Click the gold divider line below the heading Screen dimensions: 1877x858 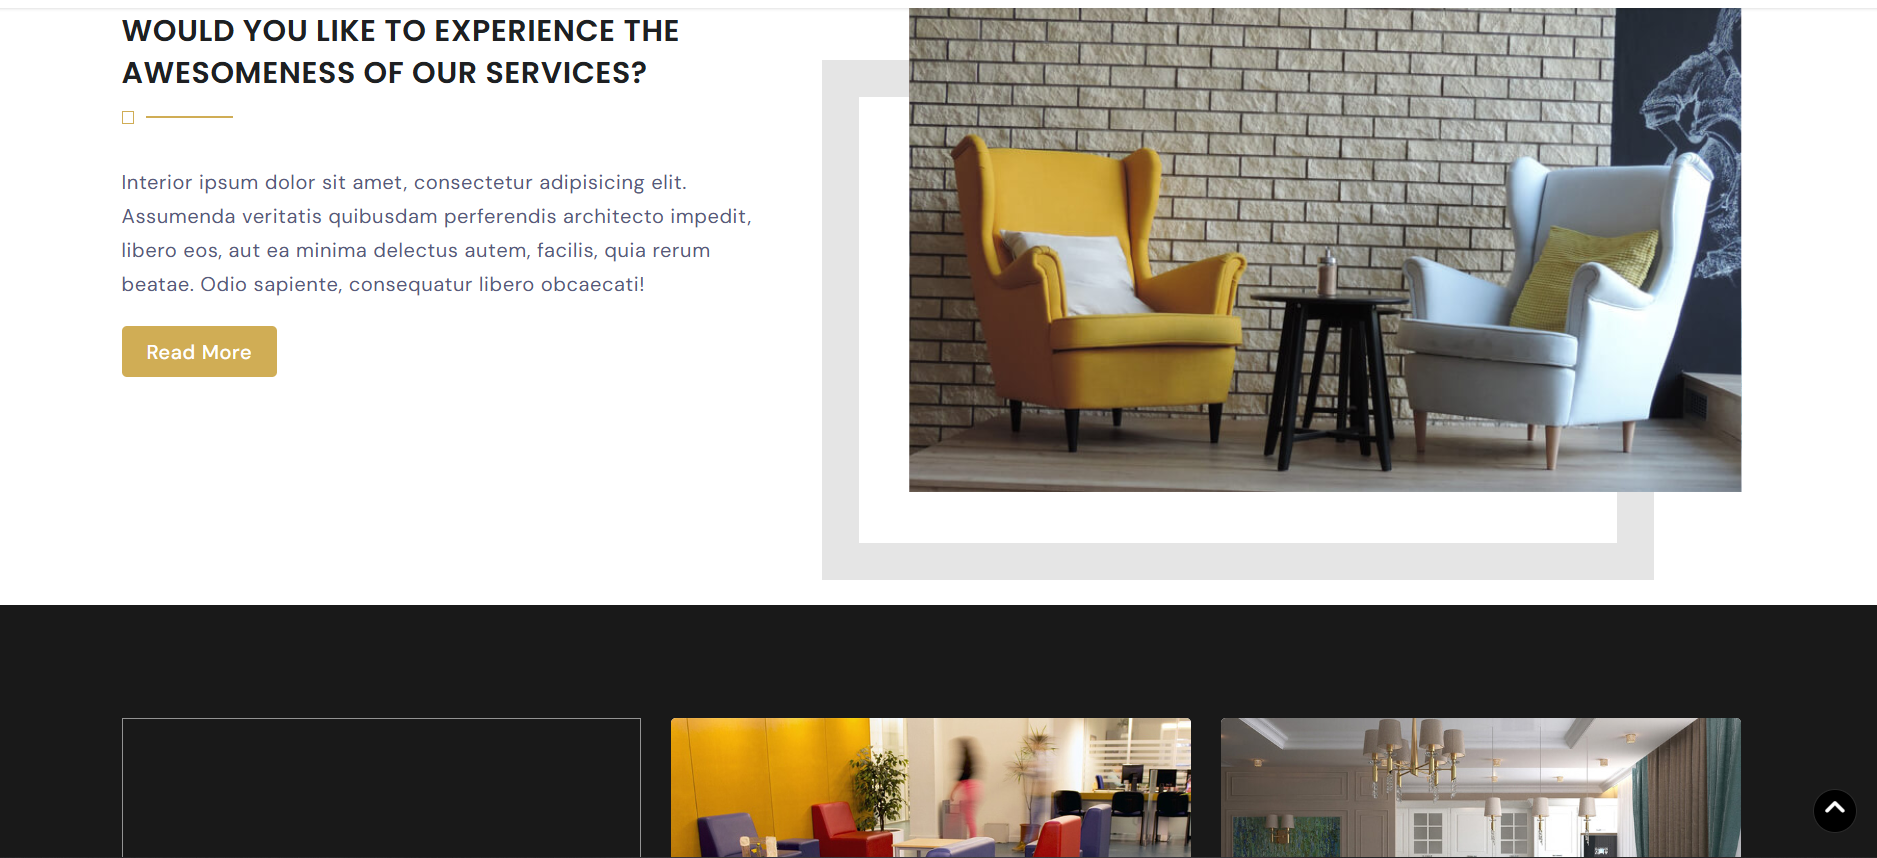(189, 117)
